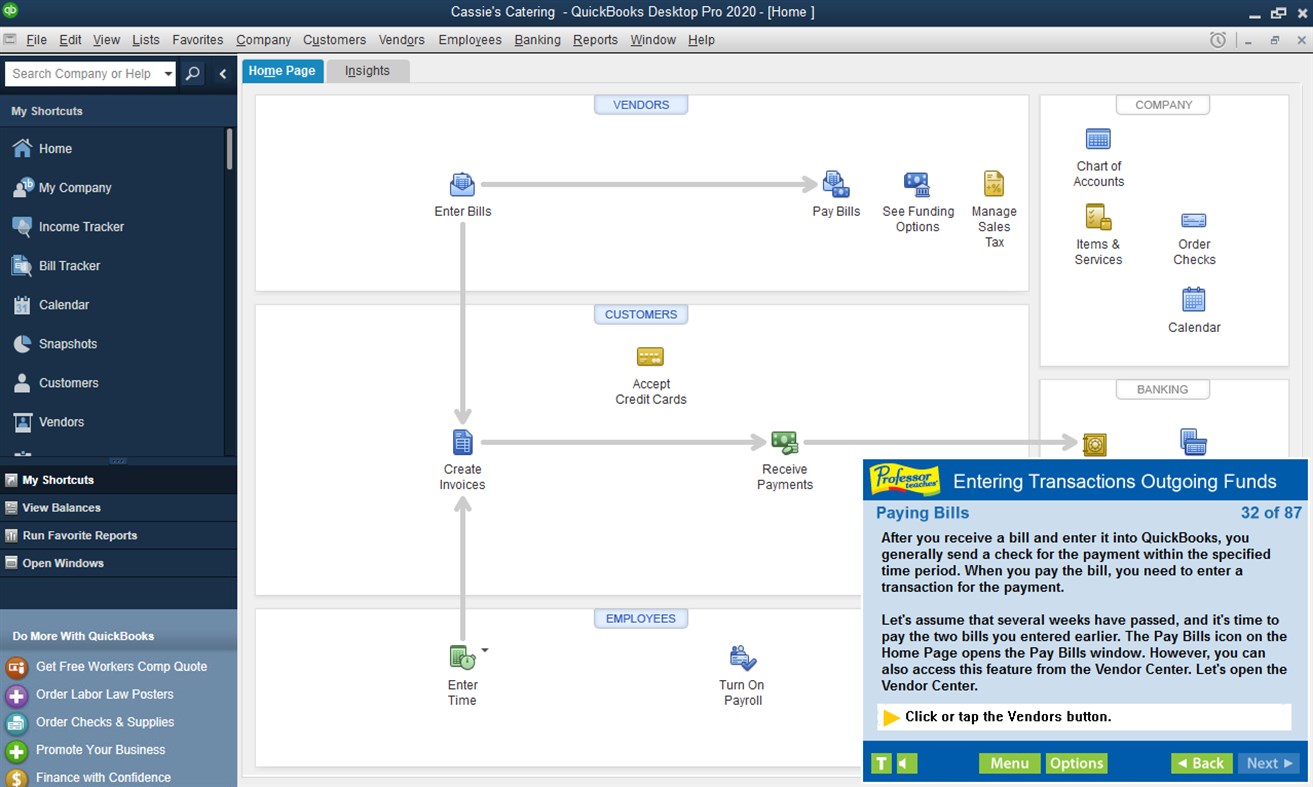Viewport: 1313px width, 787px height.
Task: Open See Funding Options
Action: 917,185
